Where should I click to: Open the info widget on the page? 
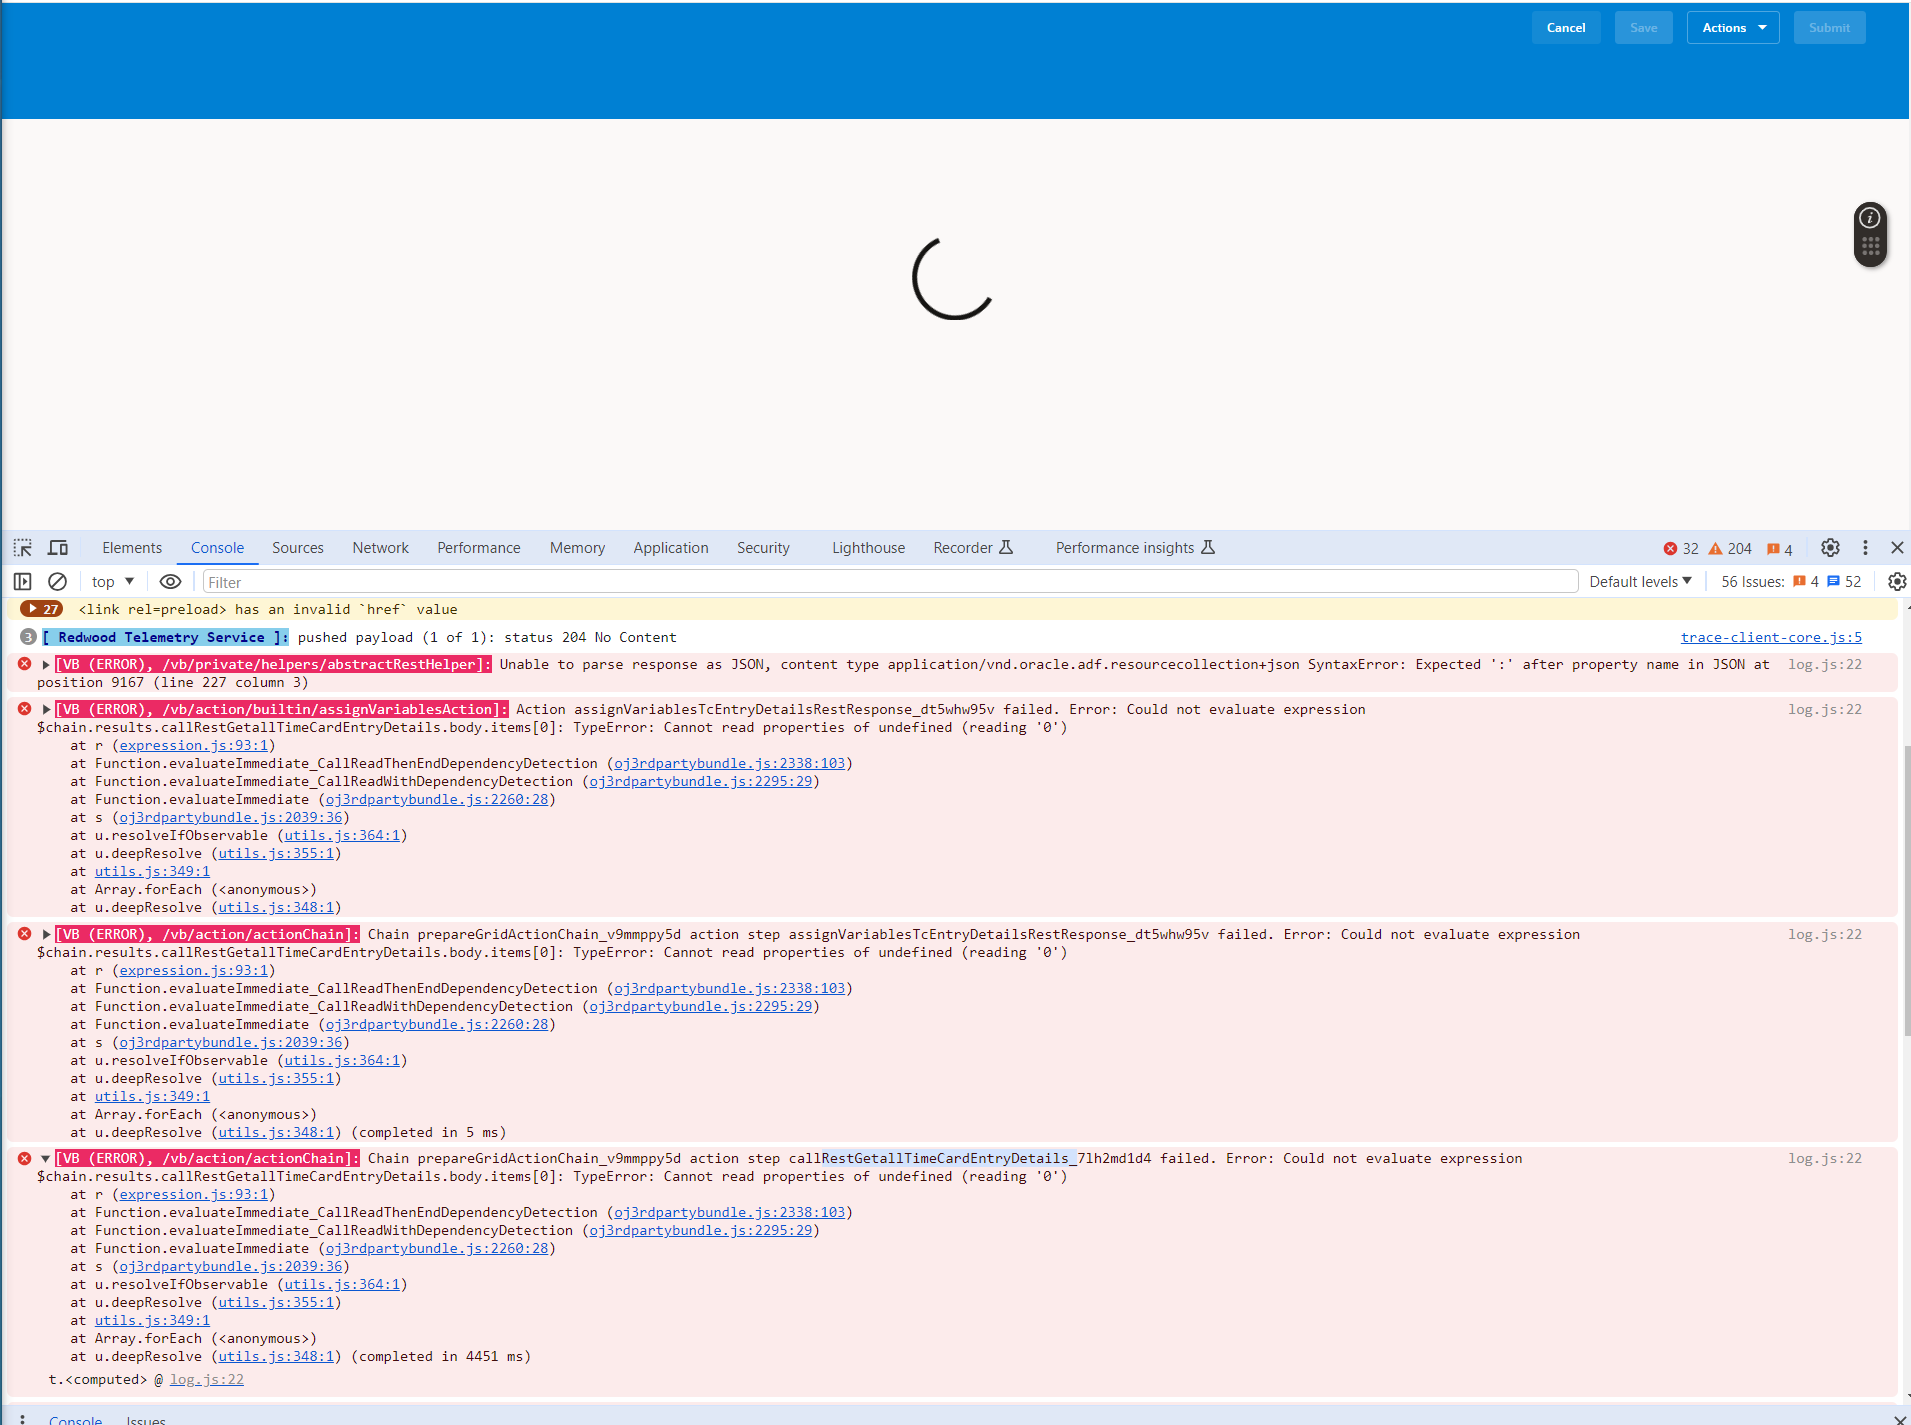1870,215
